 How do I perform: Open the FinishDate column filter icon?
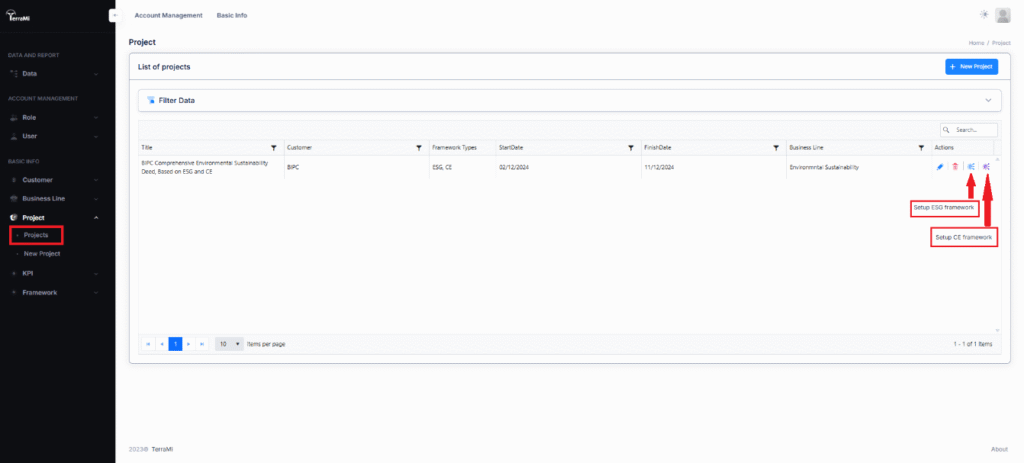pos(775,147)
